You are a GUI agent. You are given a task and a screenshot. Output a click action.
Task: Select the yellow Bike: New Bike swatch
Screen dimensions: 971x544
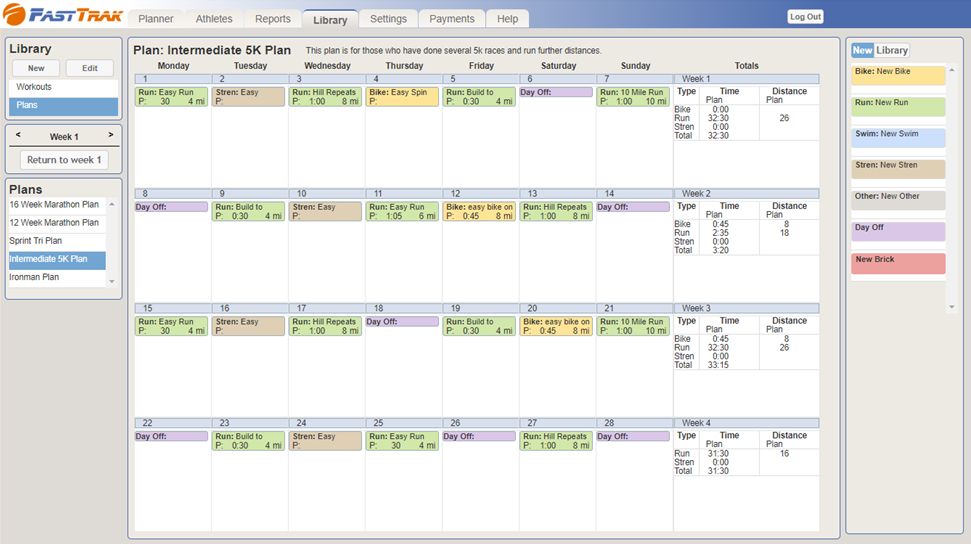coord(897,76)
